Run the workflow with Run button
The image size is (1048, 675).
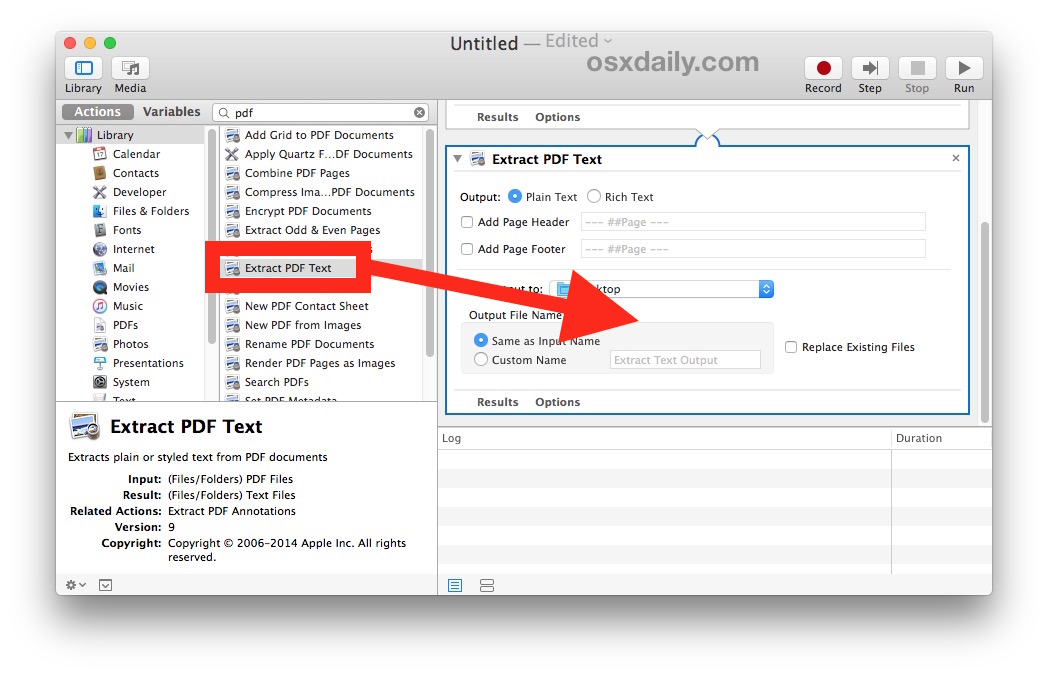964,68
